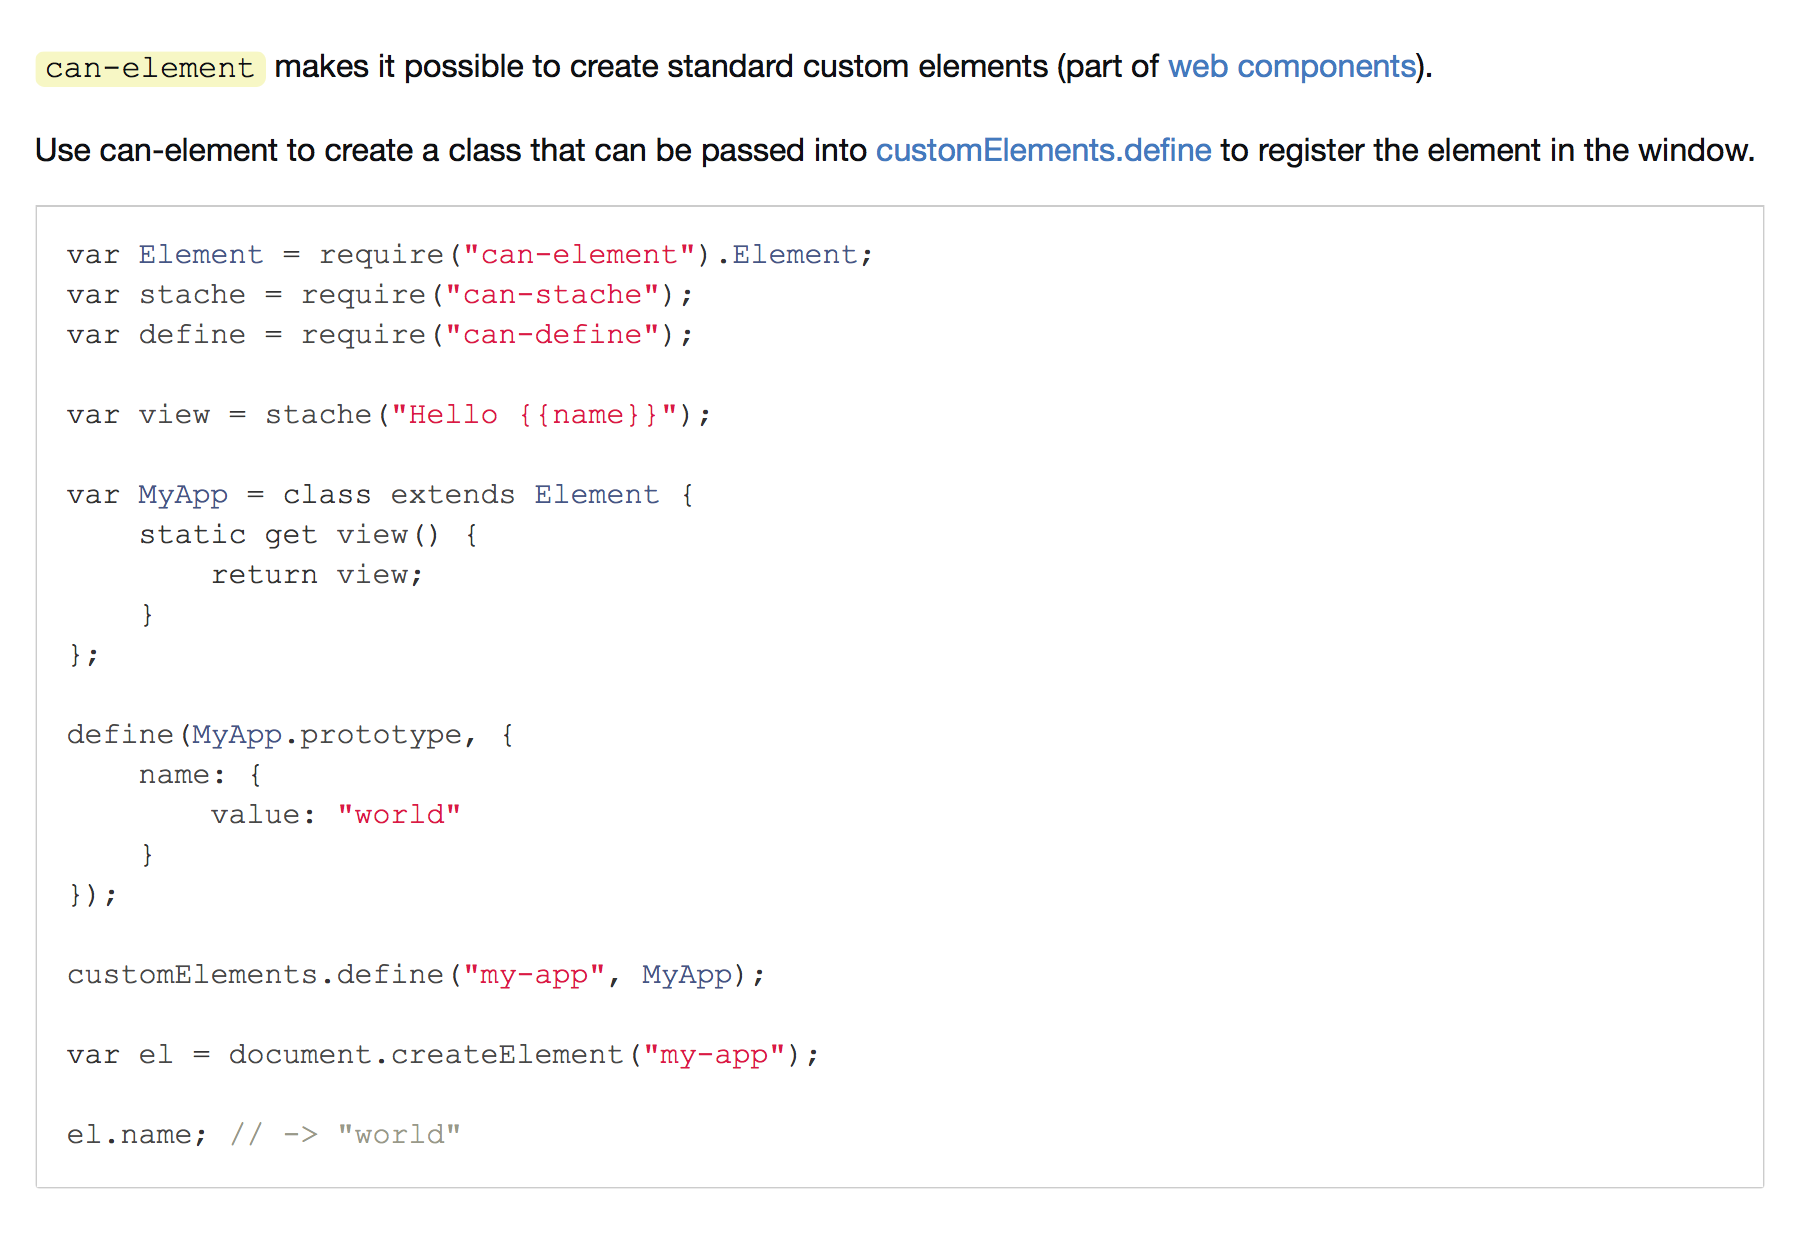Click the return view; statement
This screenshot has height=1240, width=1800.
tap(317, 575)
